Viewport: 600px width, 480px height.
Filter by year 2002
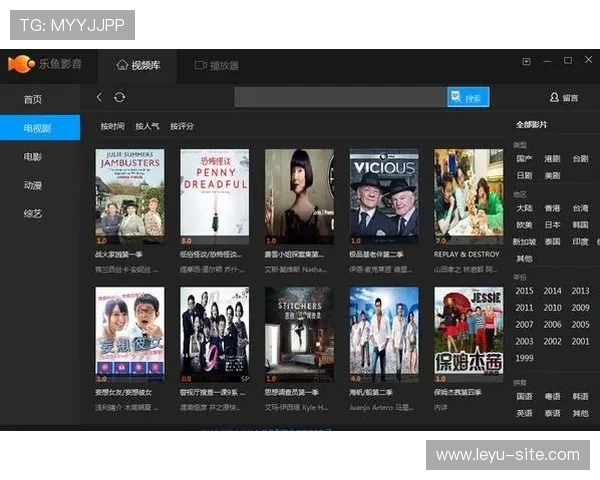tap(553, 341)
